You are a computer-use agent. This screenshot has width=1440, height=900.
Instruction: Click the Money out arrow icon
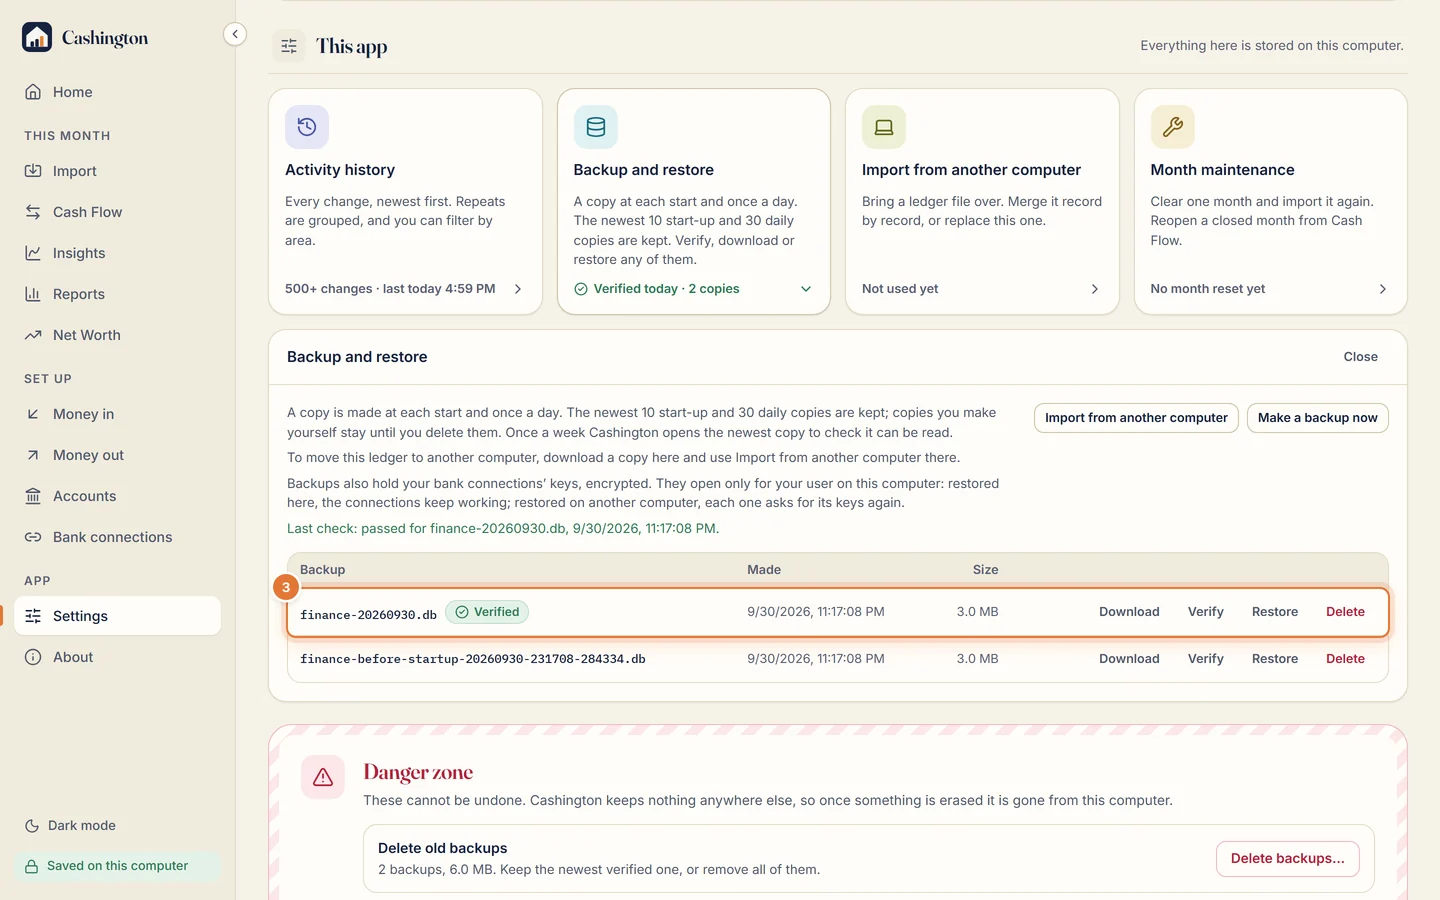33,455
